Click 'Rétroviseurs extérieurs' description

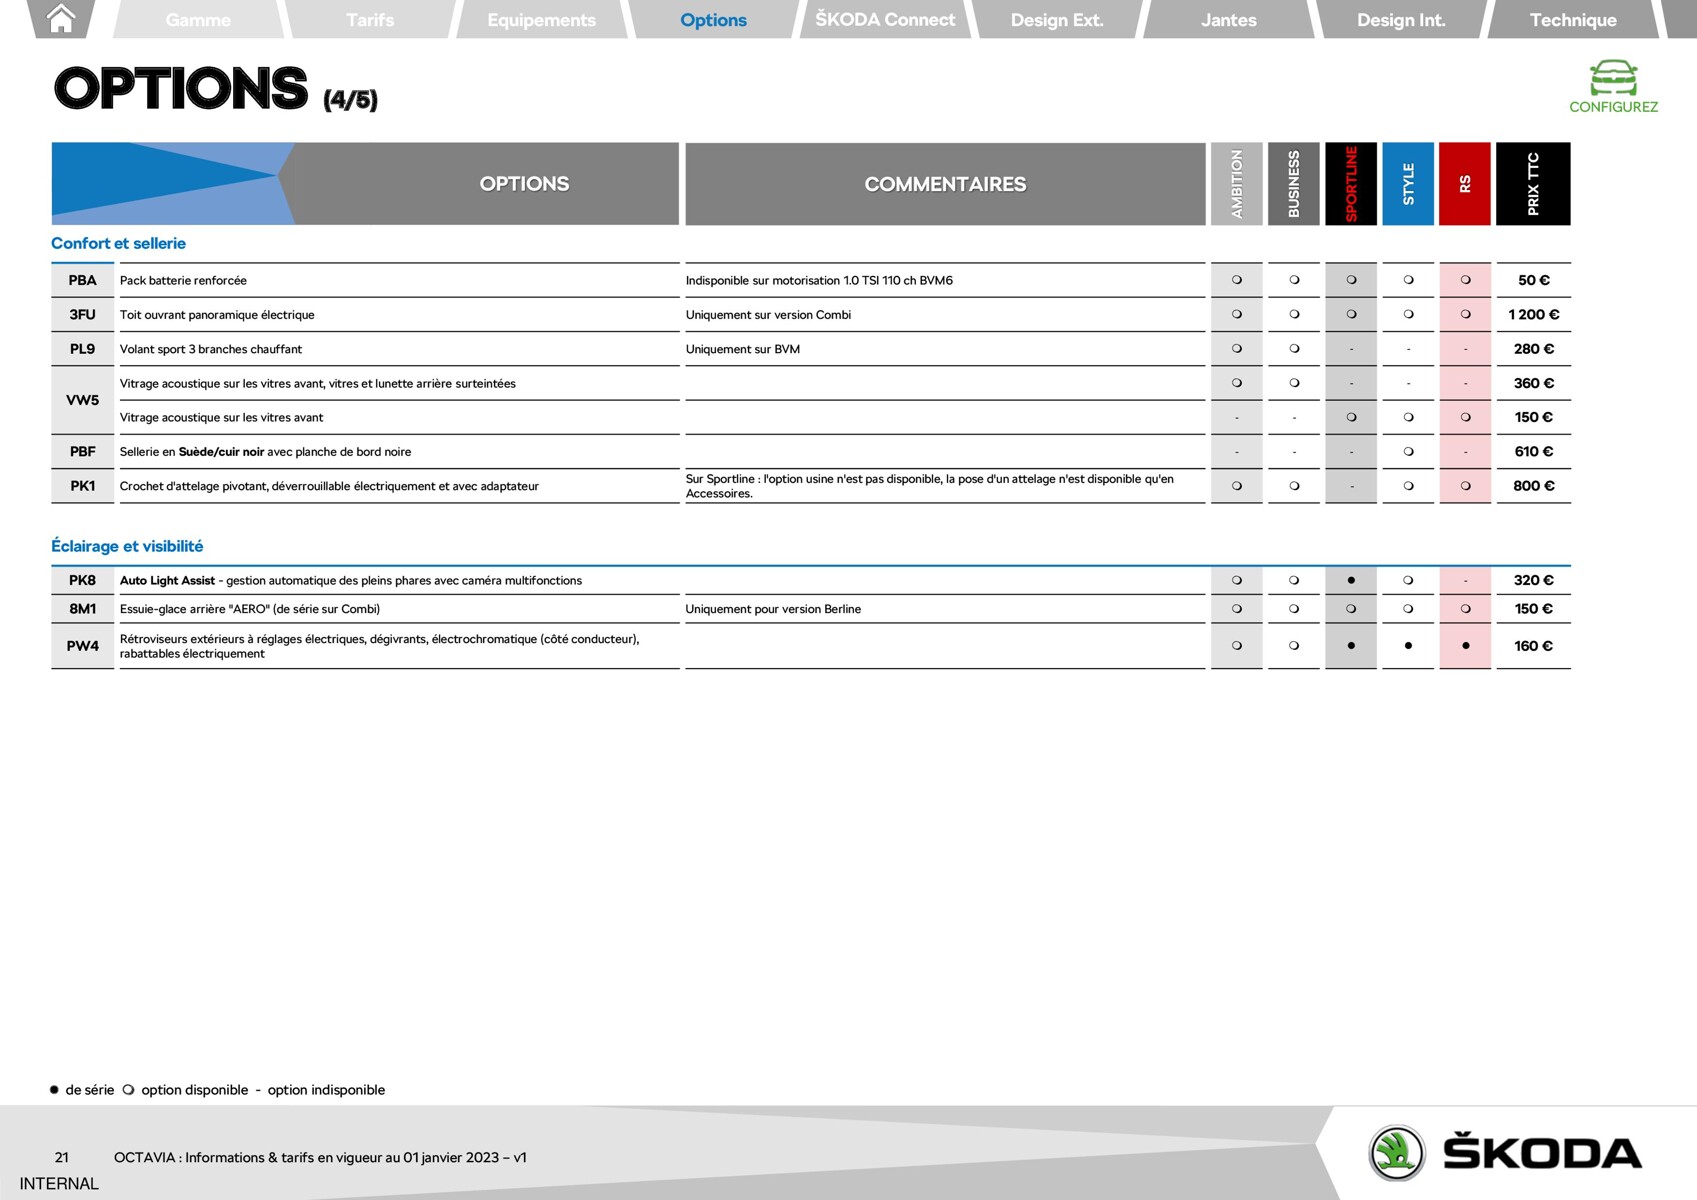(x=379, y=646)
